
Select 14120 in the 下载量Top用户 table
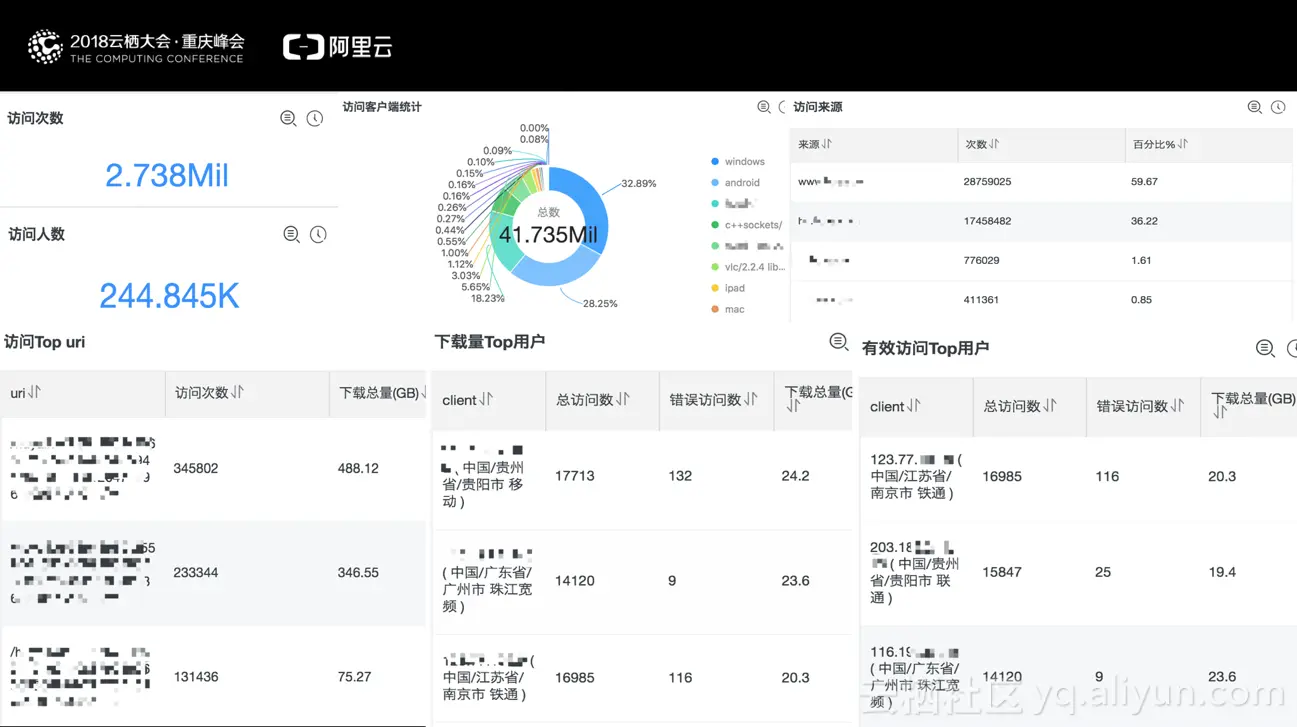(x=575, y=581)
